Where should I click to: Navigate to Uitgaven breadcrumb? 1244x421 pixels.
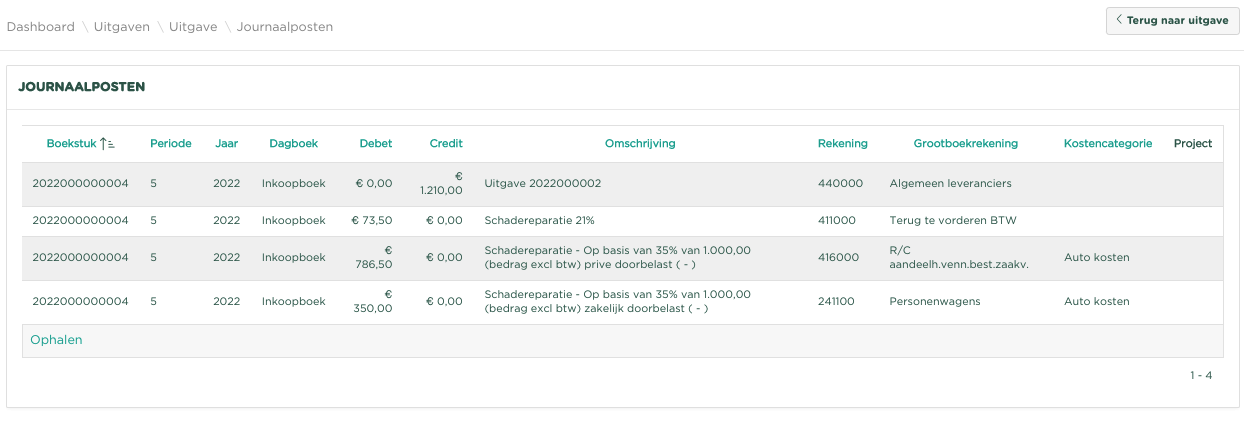pos(121,27)
